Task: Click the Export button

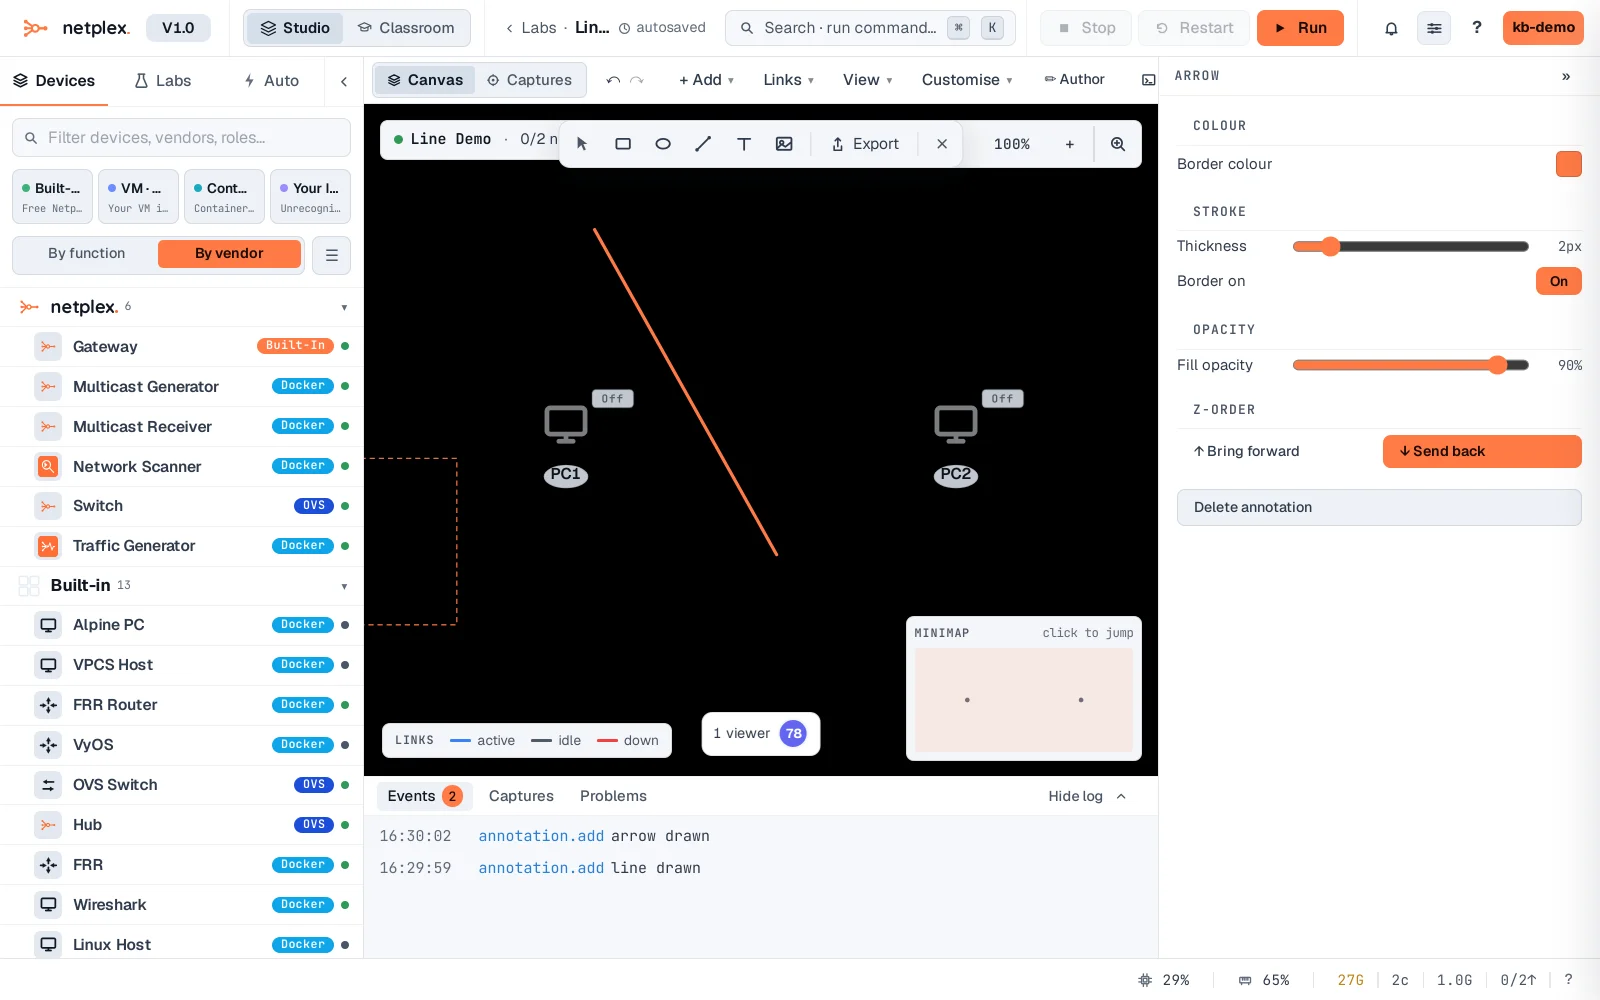Action: point(865,144)
